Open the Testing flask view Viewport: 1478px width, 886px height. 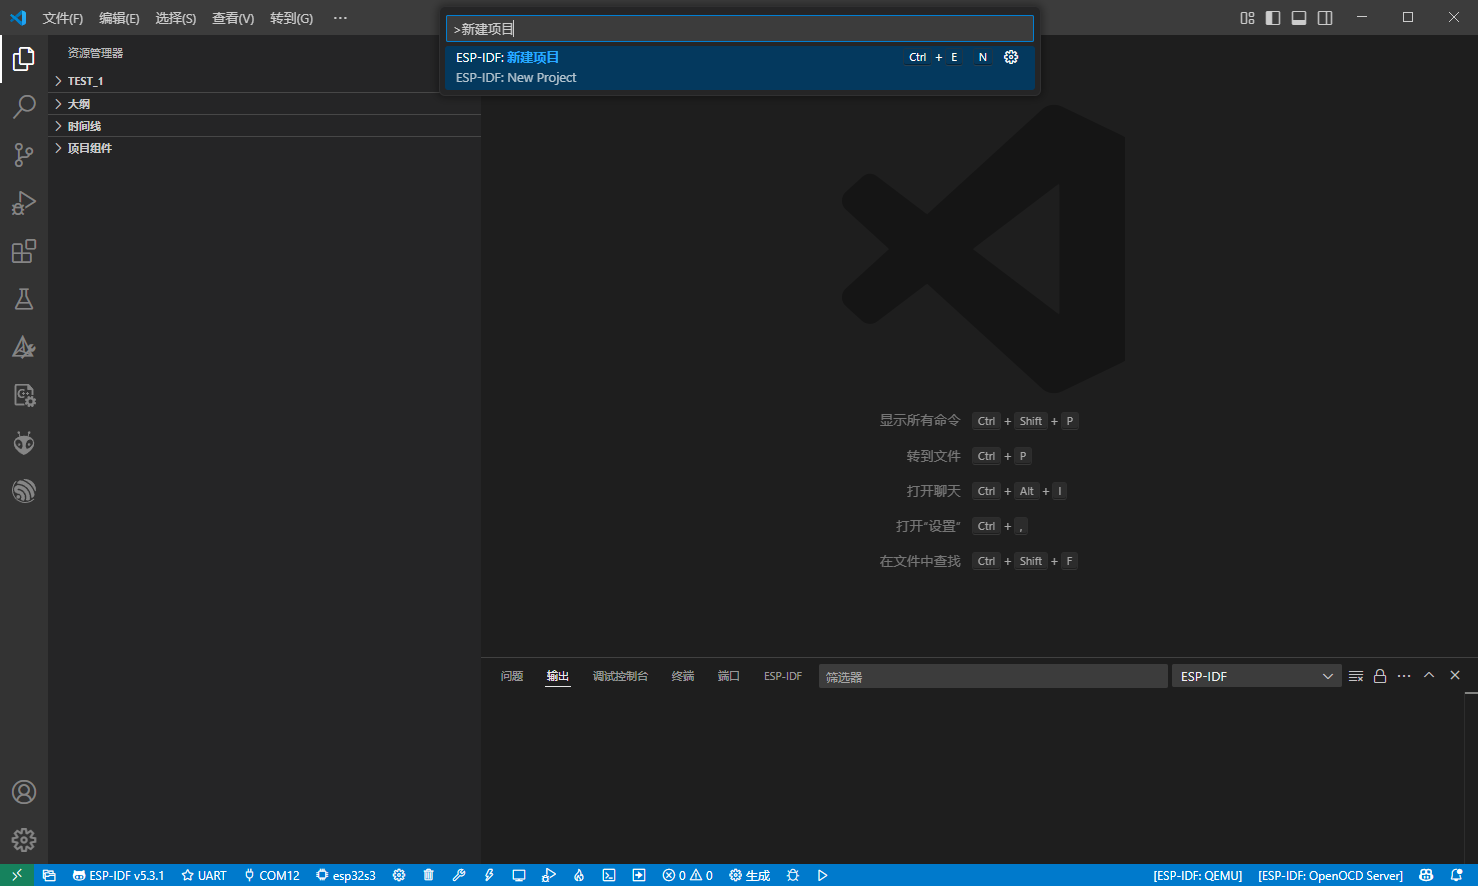(x=24, y=299)
